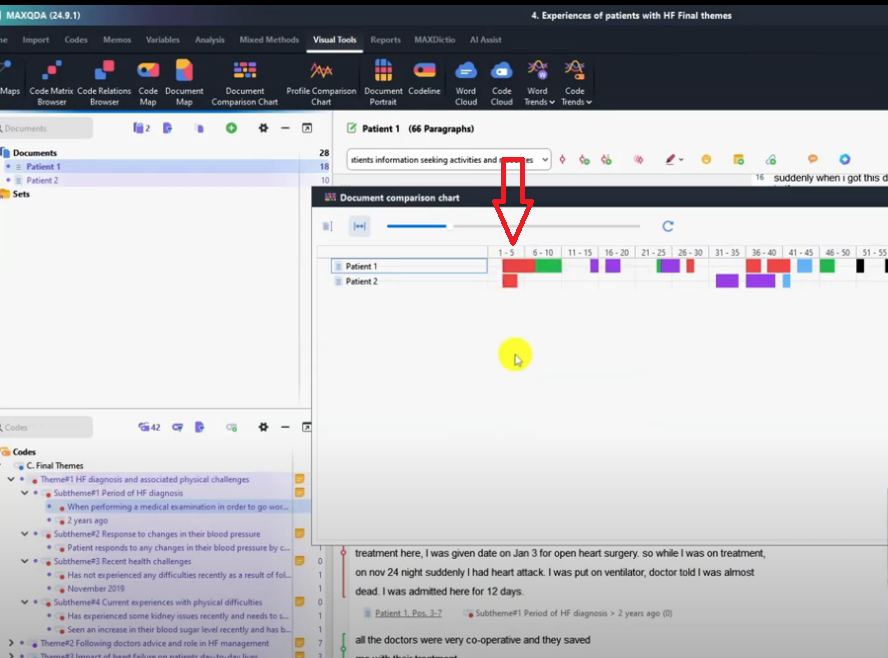Click first toggle icon in comparison chart toolbar
888x658 pixels.
(327, 226)
